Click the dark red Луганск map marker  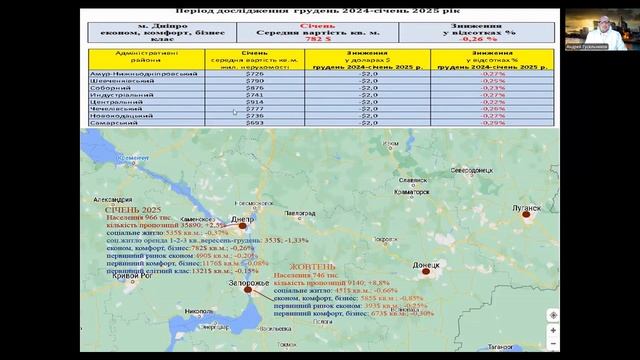[526, 214]
